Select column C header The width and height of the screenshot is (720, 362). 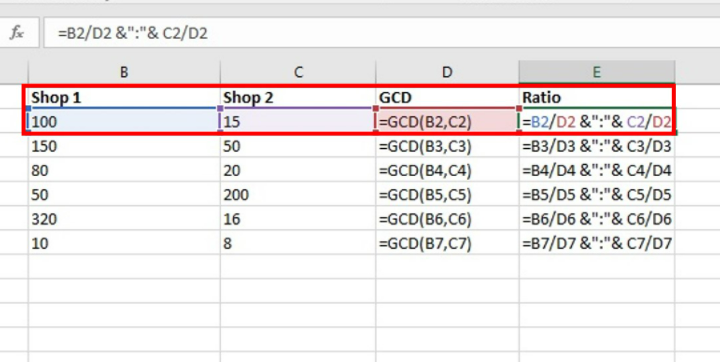[x=298, y=72]
